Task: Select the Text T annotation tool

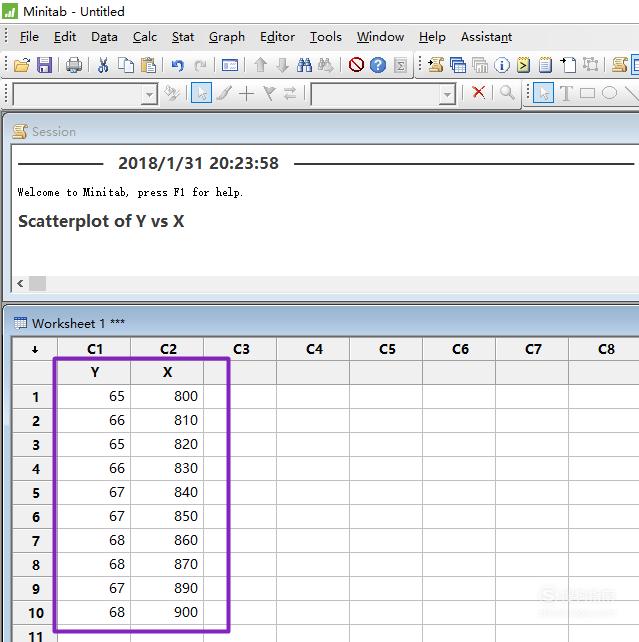Action: pos(566,93)
